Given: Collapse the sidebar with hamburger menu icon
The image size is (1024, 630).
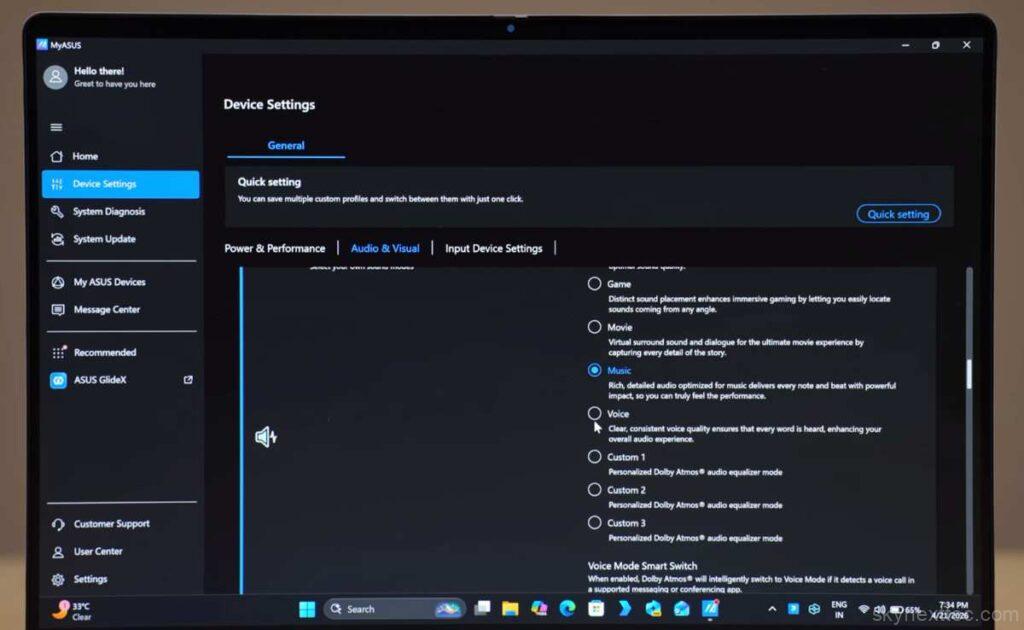Looking at the screenshot, I should coord(56,127).
